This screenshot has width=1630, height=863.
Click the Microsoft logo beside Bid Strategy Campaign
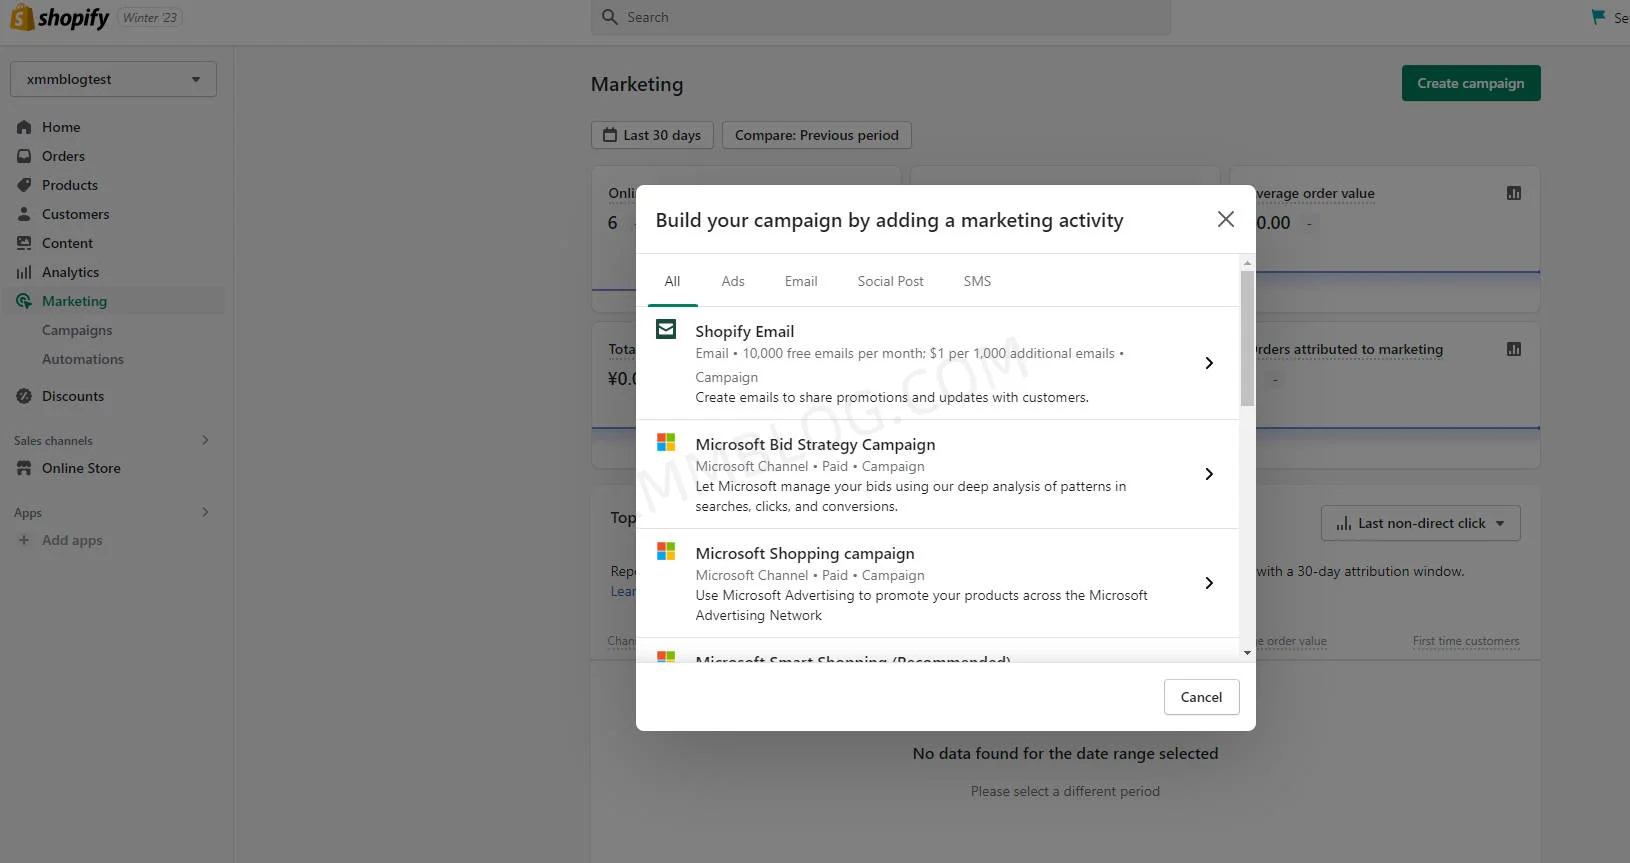point(666,442)
